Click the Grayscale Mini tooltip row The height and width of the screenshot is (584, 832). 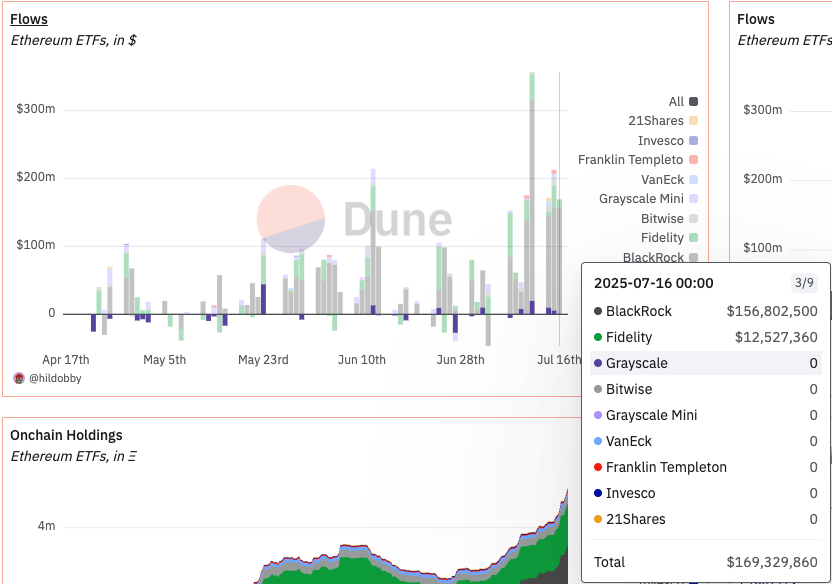coord(706,415)
